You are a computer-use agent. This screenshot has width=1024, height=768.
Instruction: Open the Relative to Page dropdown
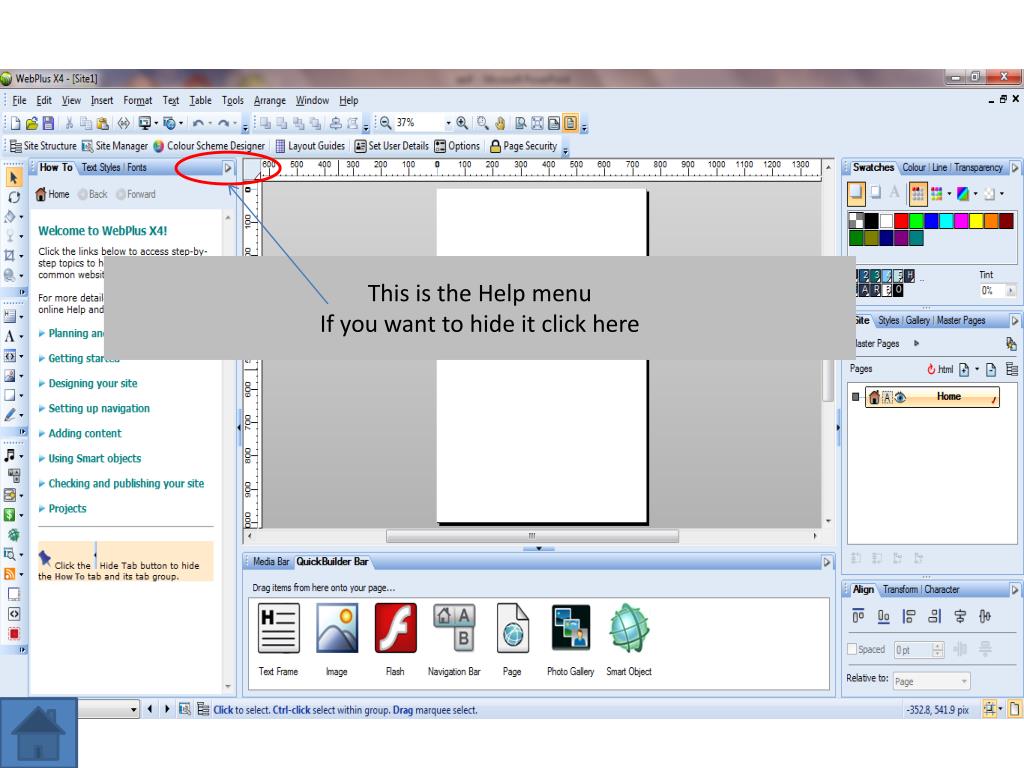click(x=931, y=681)
